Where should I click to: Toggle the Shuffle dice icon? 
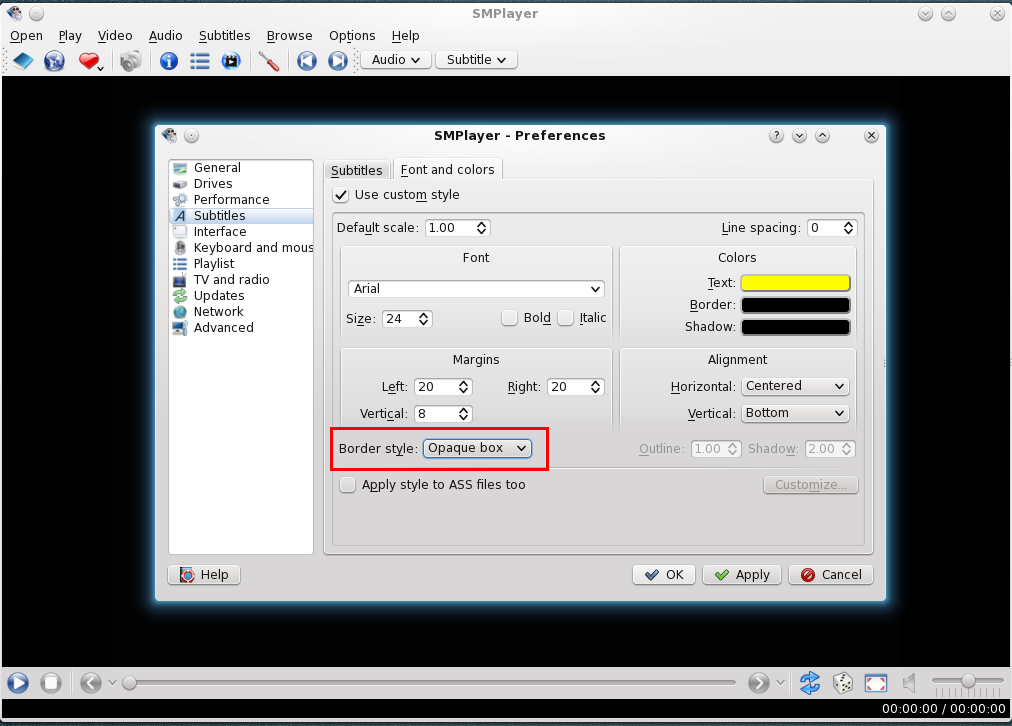pyautogui.click(x=842, y=683)
